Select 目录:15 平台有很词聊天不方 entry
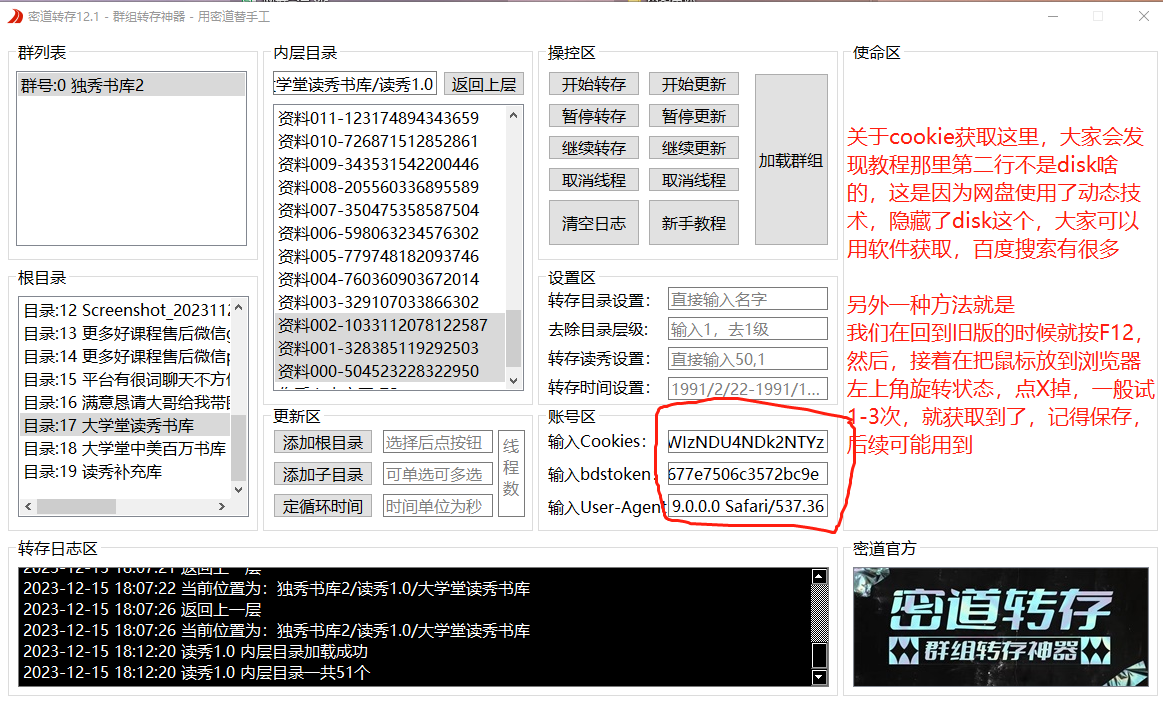Screen dimensions: 1163x703 125,379
